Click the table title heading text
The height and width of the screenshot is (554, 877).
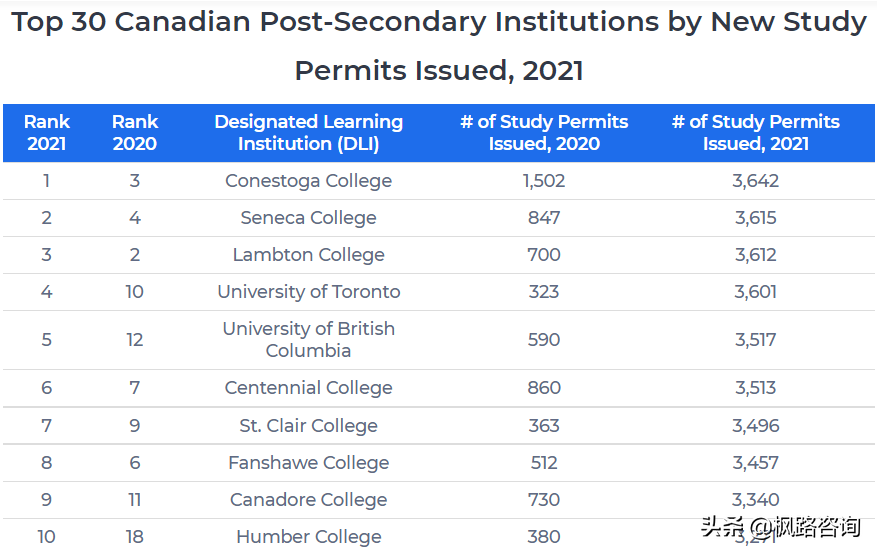(438, 46)
